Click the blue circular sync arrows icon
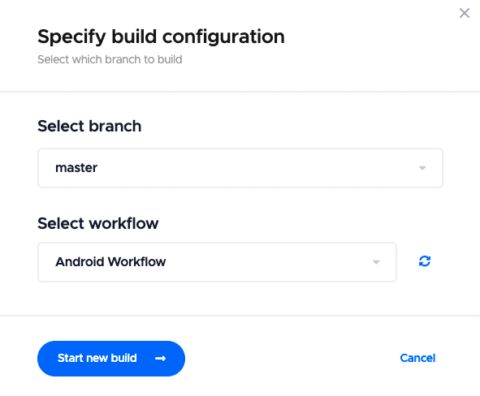 pos(425,261)
